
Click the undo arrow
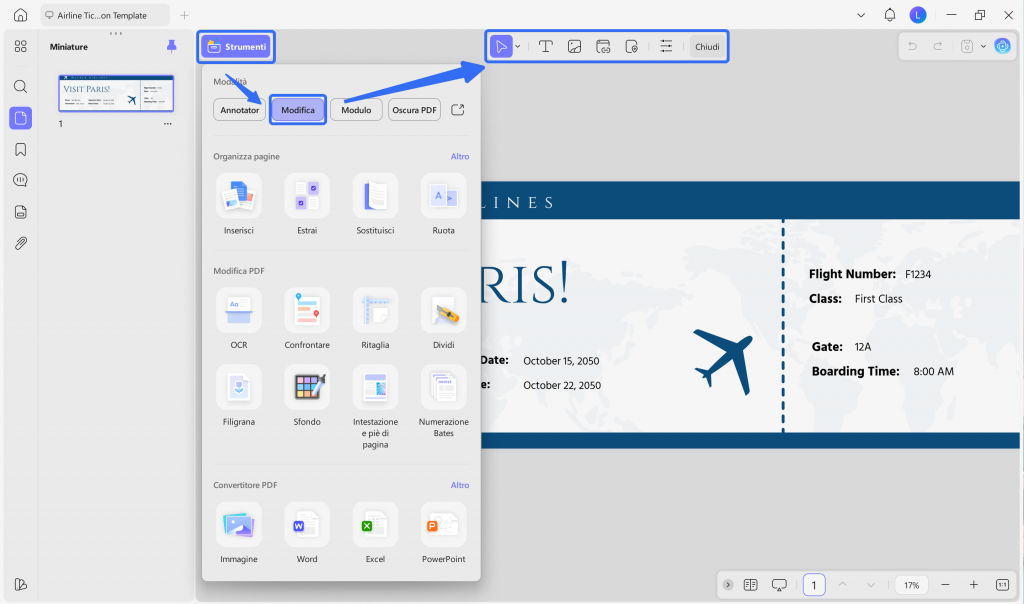coord(912,46)
